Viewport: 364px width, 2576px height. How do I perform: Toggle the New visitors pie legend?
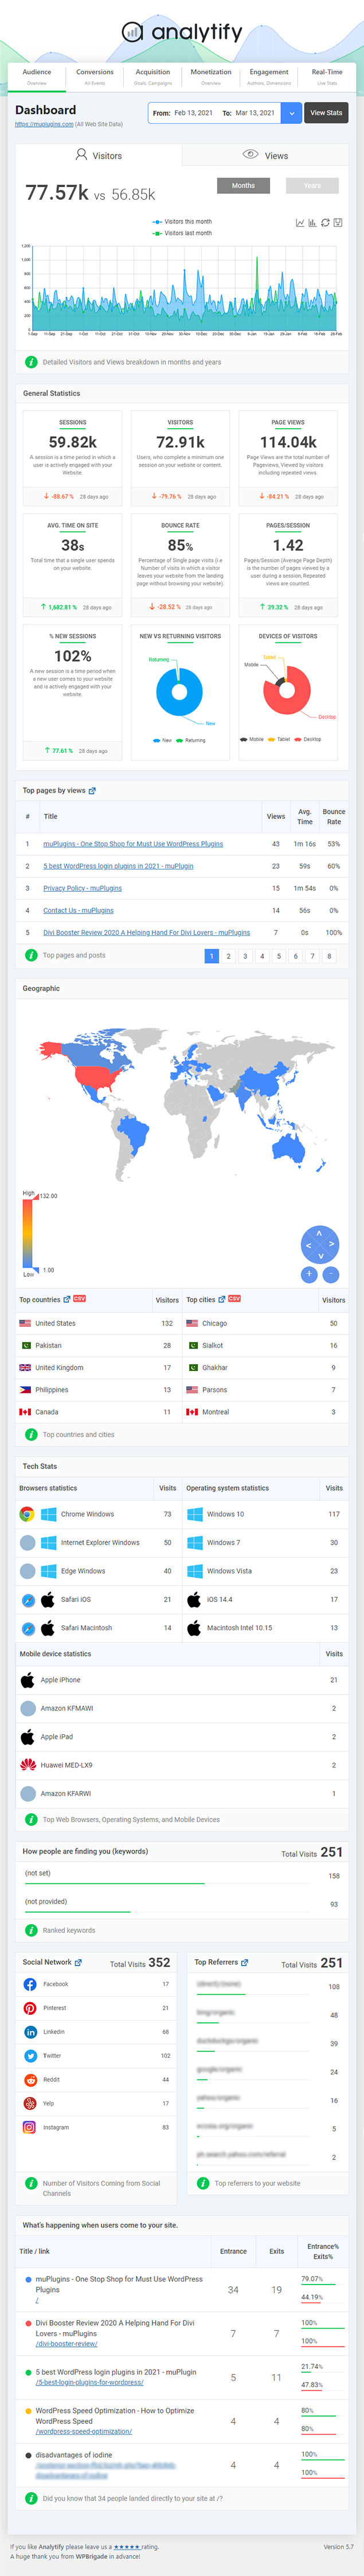(162, 740)
